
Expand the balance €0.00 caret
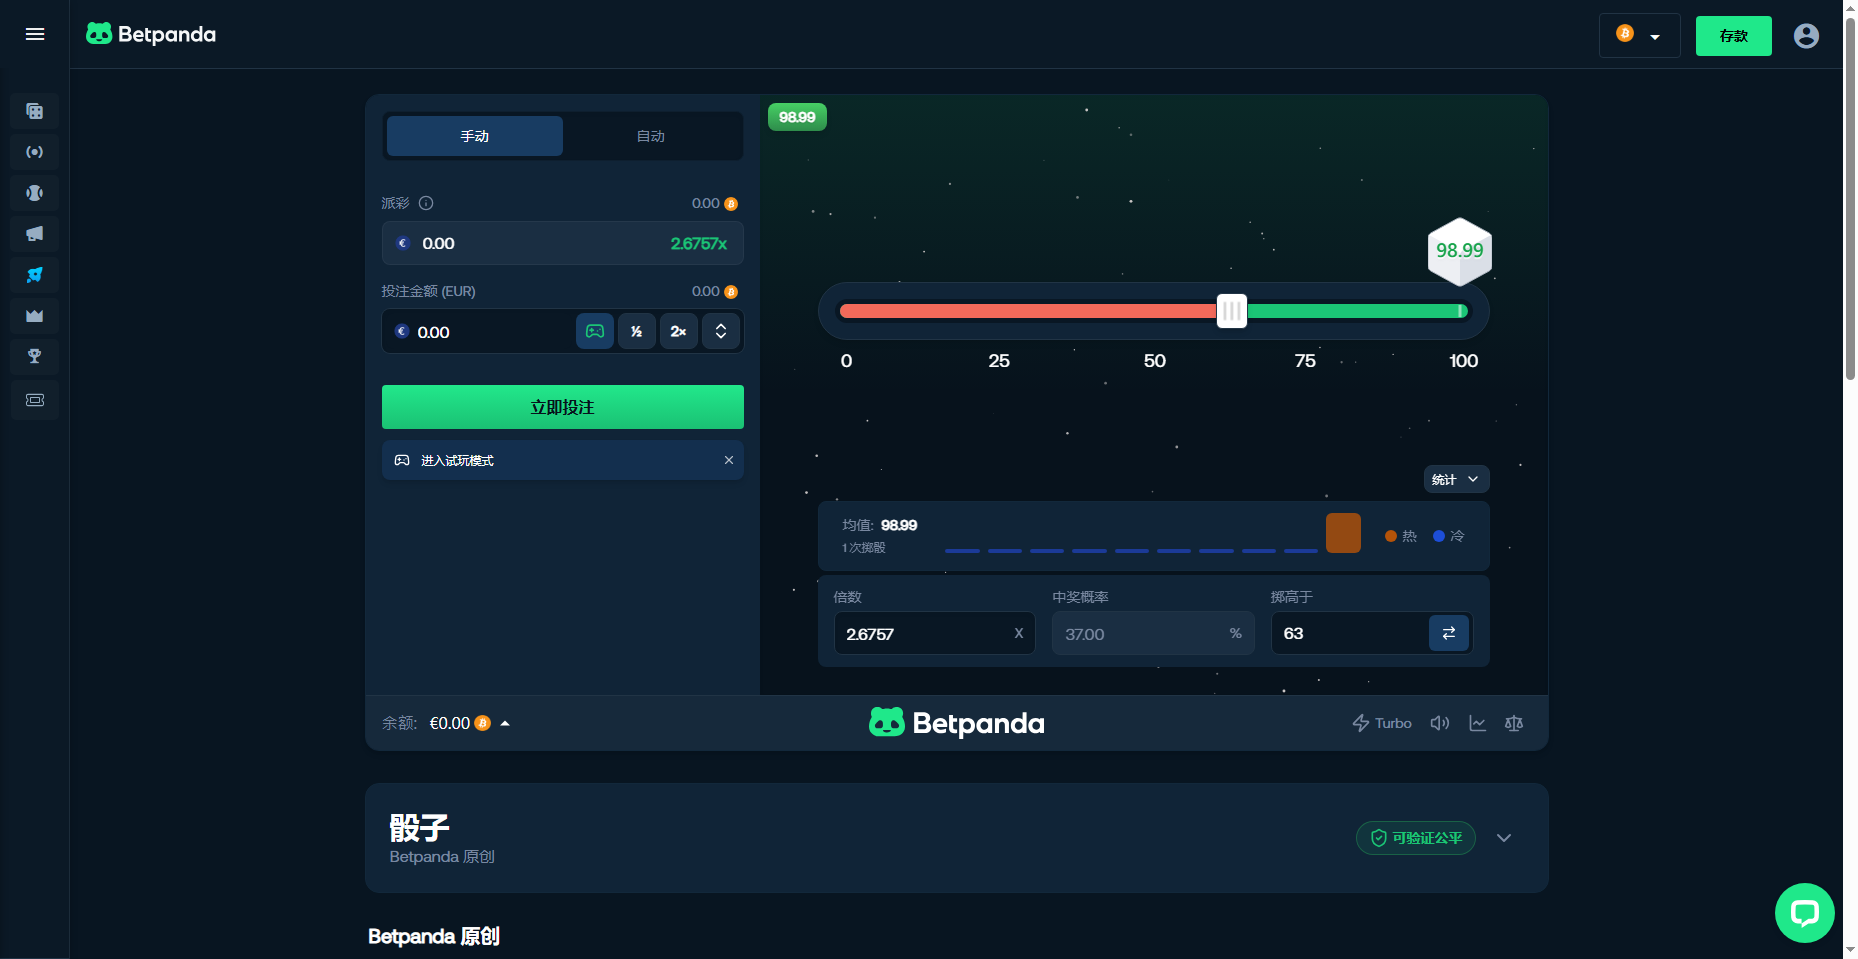[505, 723]
